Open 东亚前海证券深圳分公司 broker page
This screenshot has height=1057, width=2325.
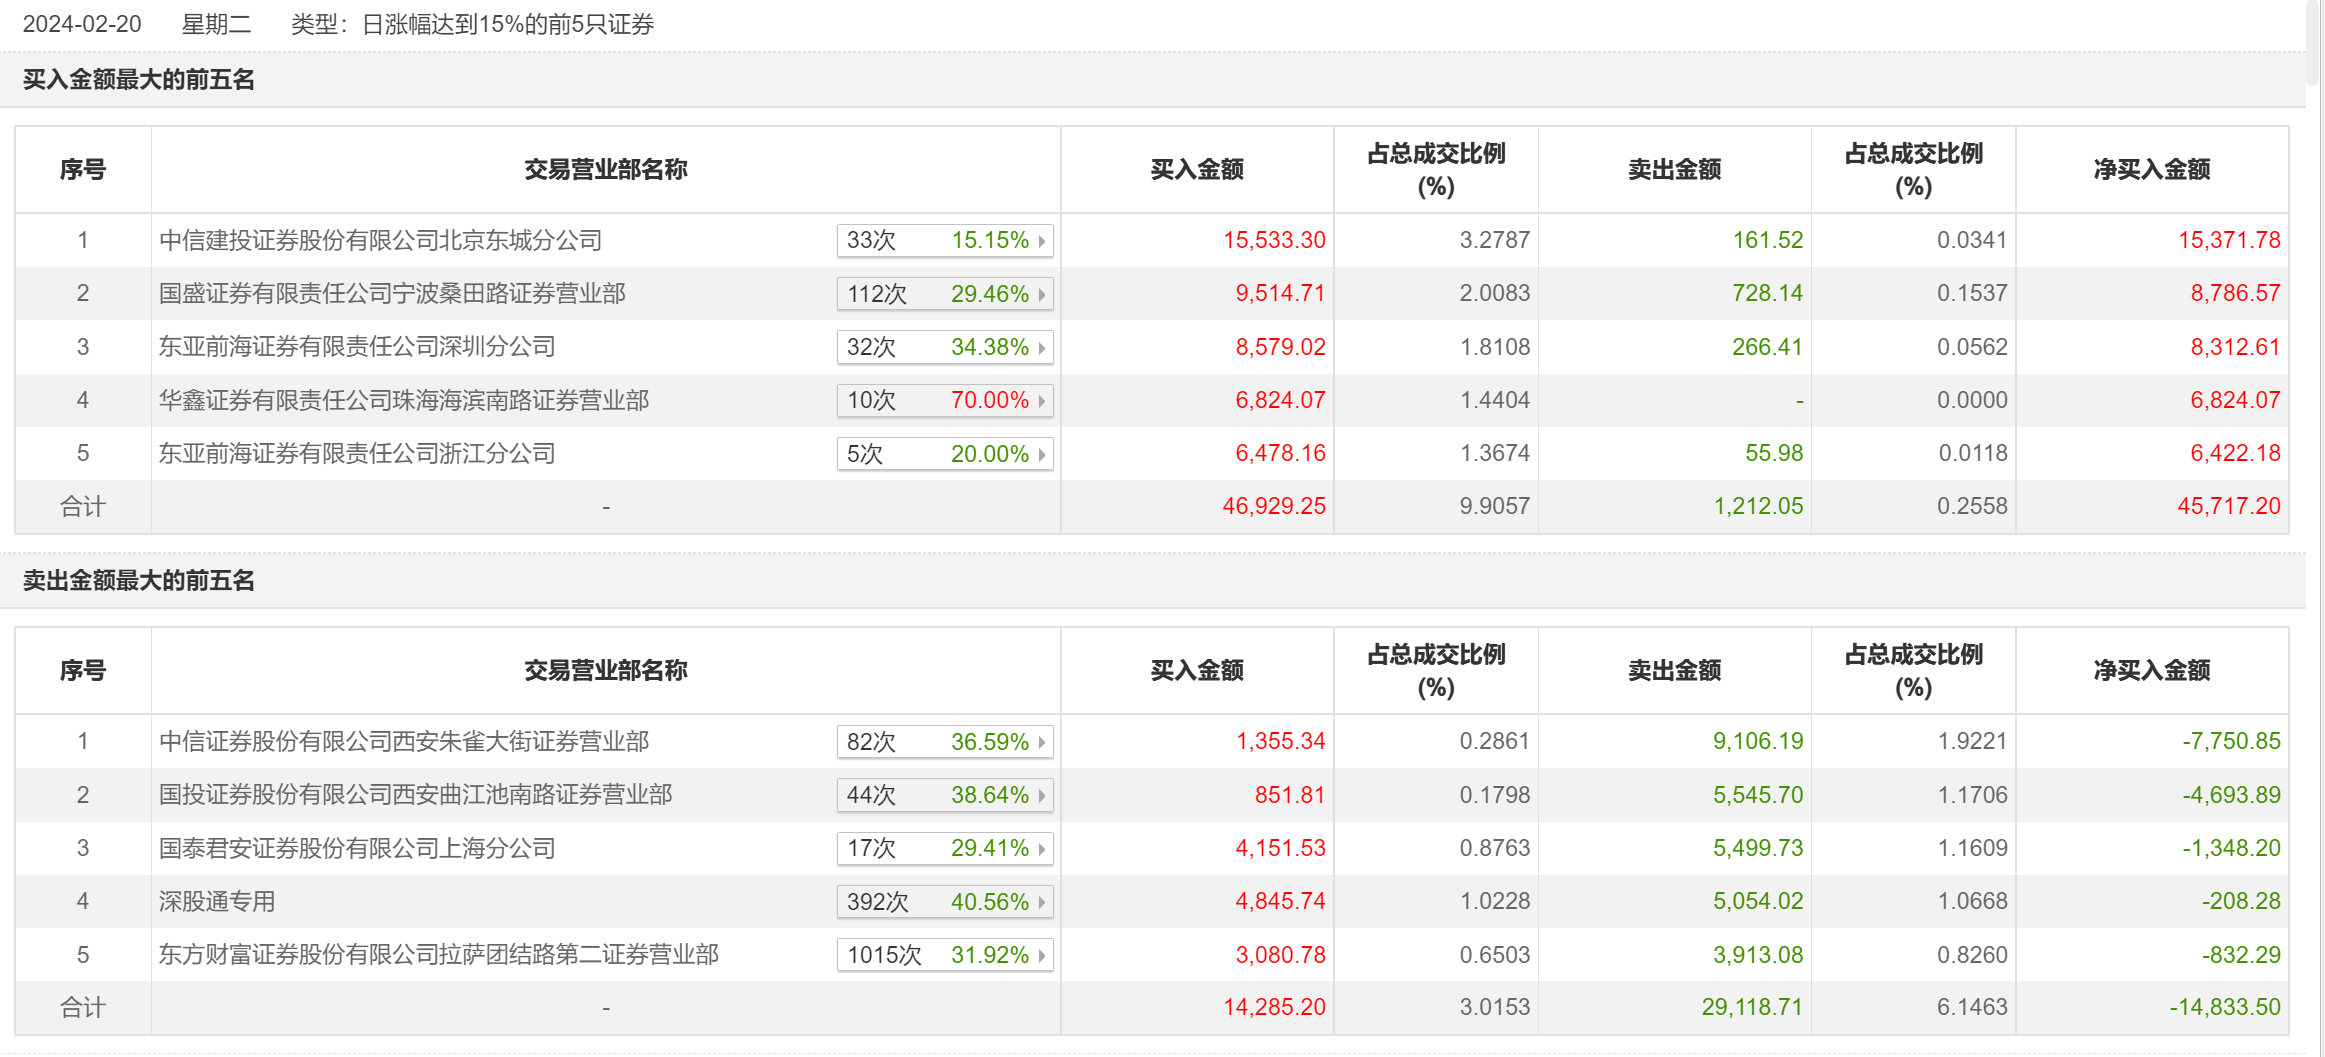357,347
